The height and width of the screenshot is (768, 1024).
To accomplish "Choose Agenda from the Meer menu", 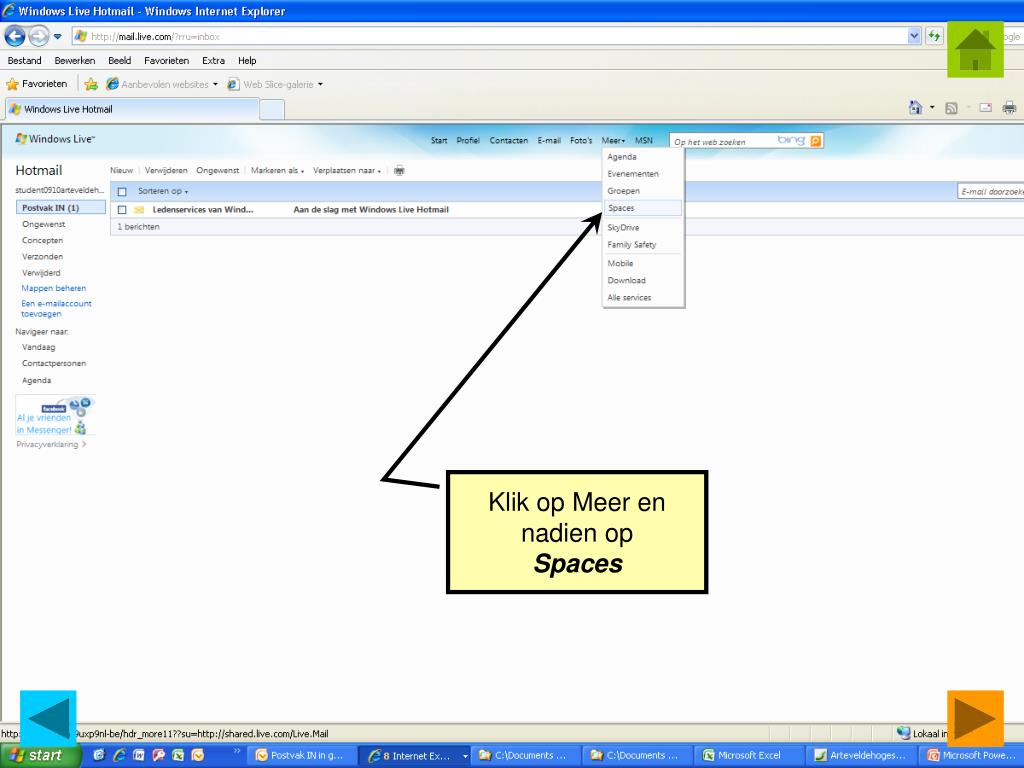I will click(643, 157).
